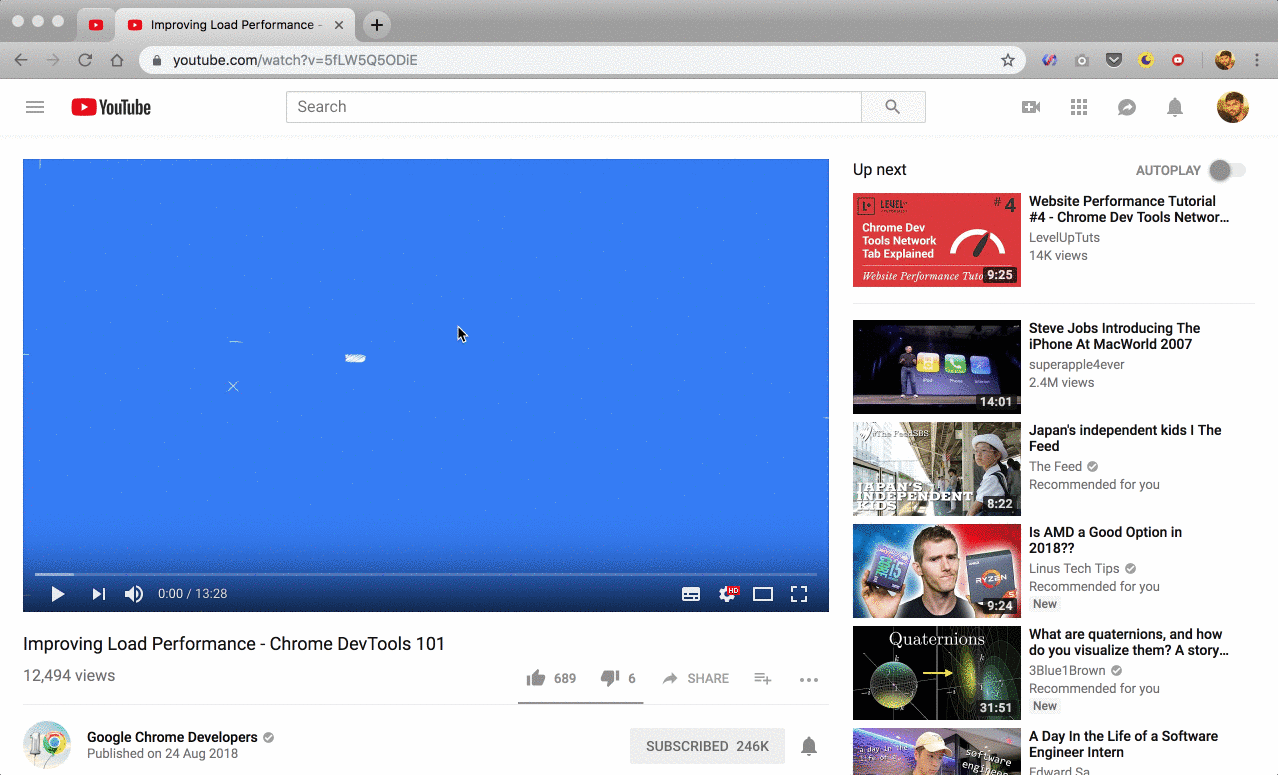Open the messages share bubble icon

(1127, 107)
